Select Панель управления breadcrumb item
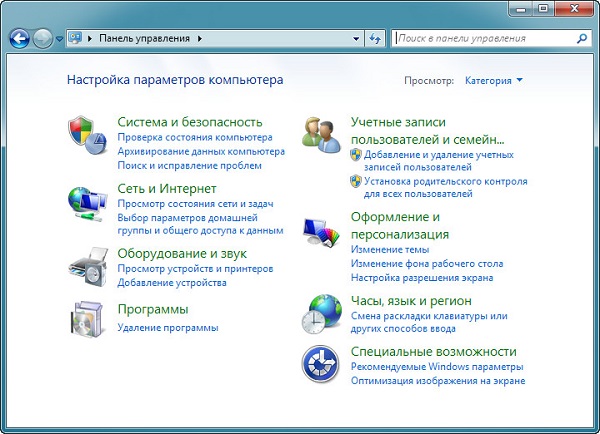The image size is (600, 434). [144, 38]
